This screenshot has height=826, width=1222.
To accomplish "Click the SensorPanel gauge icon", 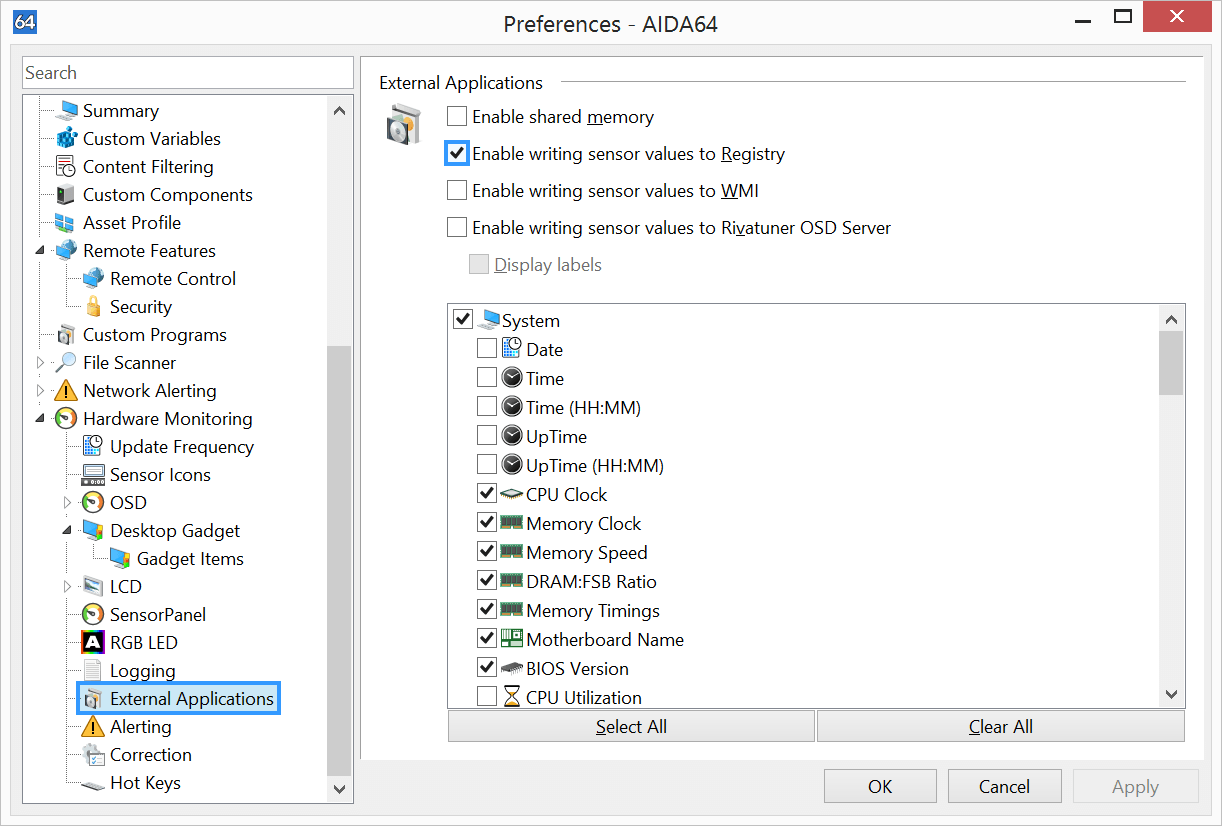I will (x=94, y=615).
